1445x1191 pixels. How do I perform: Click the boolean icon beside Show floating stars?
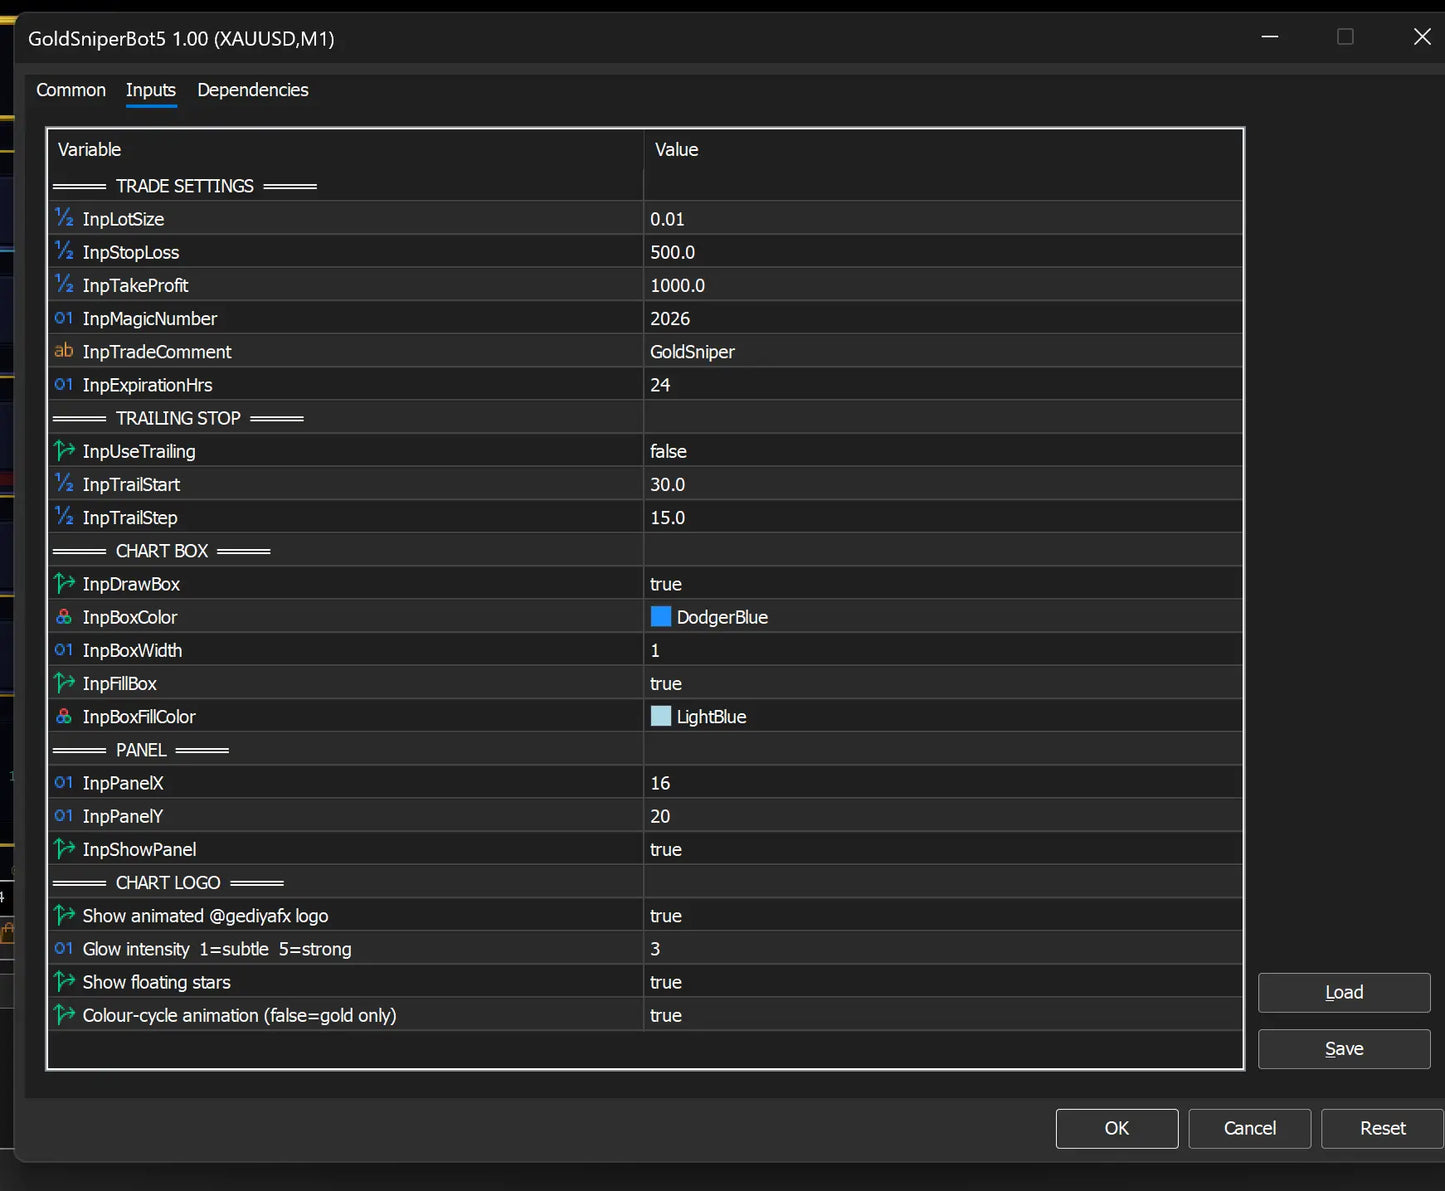pos(64,982)
